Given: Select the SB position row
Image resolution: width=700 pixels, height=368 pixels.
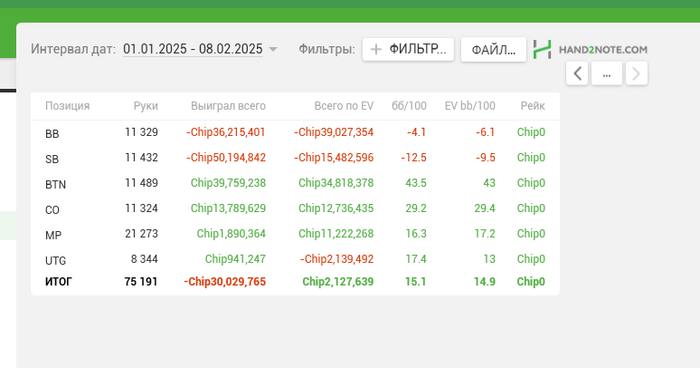Looking at the screenshot, I should 295,158.
